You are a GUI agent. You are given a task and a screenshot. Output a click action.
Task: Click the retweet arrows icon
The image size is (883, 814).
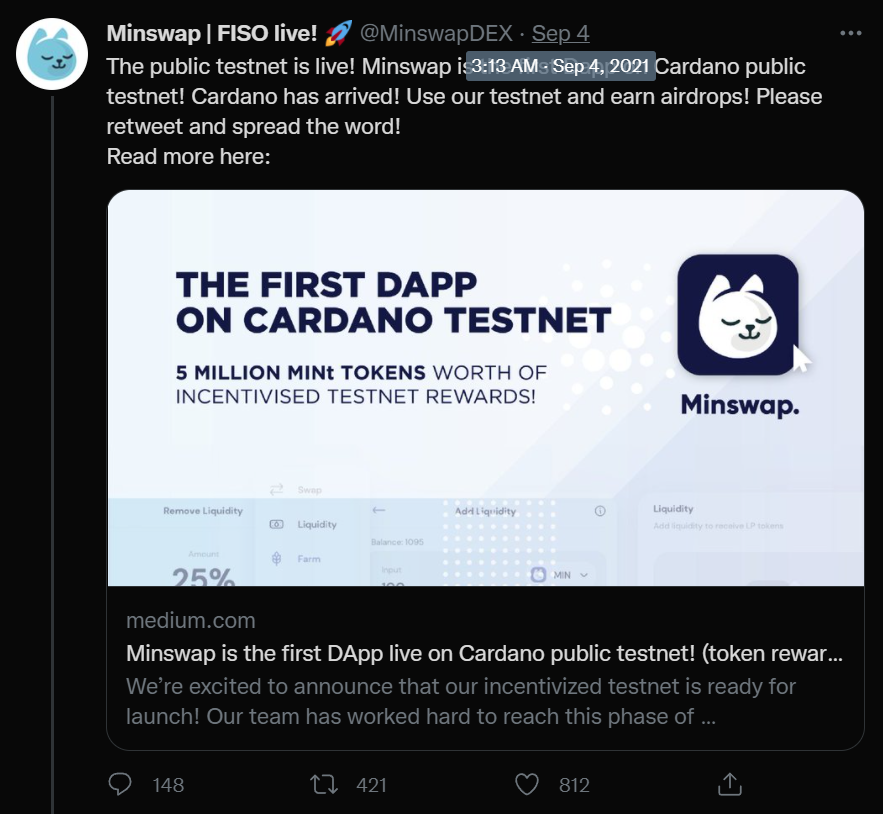325,784
